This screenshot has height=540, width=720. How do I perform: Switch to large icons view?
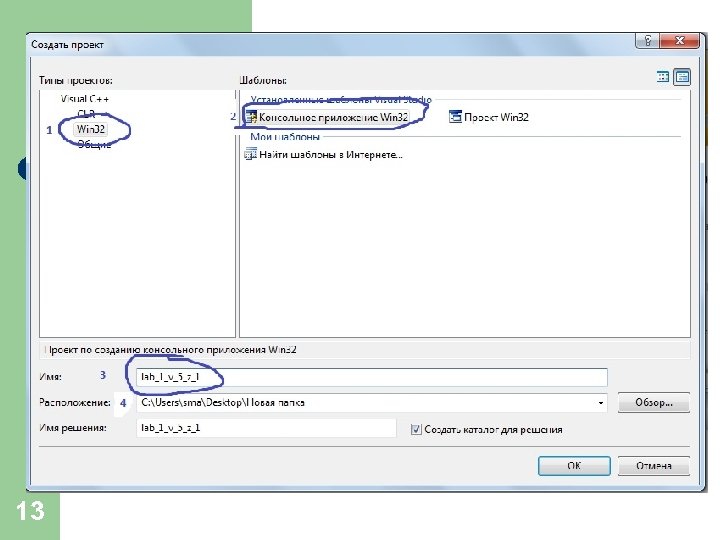click(663, 77)
